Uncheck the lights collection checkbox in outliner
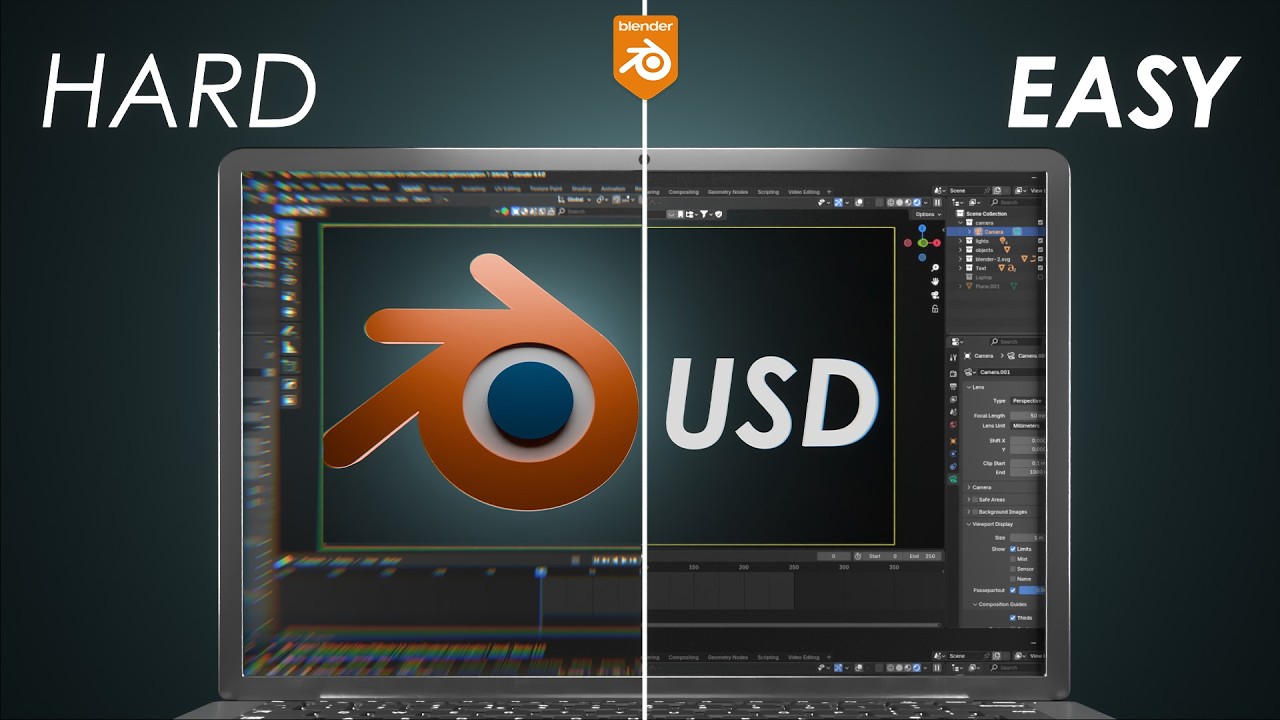 tap(1040, 241)
